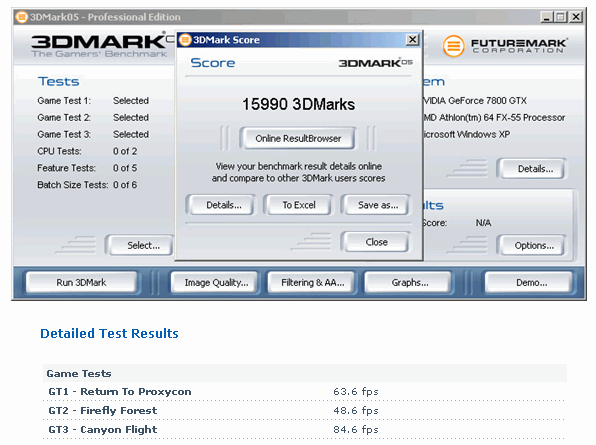The image size is (596, 445).
Task: Click the 63.6 fps value
Action: (356, 391)
